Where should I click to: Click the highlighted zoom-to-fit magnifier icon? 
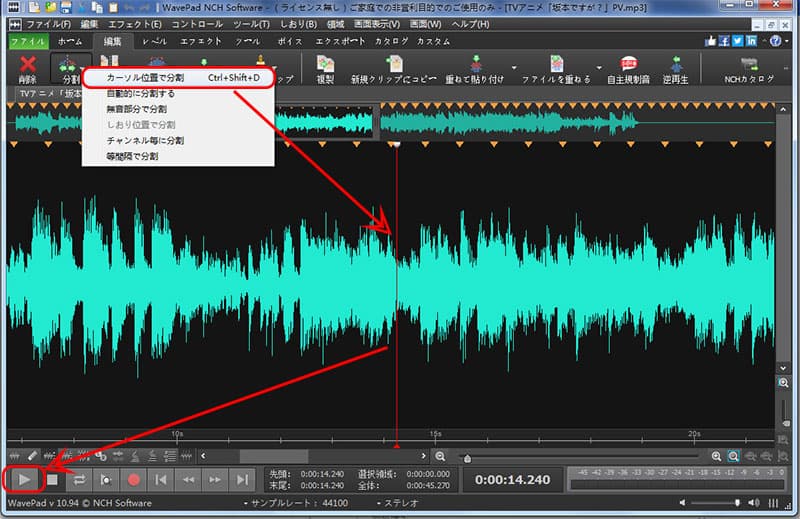point(733,456)
